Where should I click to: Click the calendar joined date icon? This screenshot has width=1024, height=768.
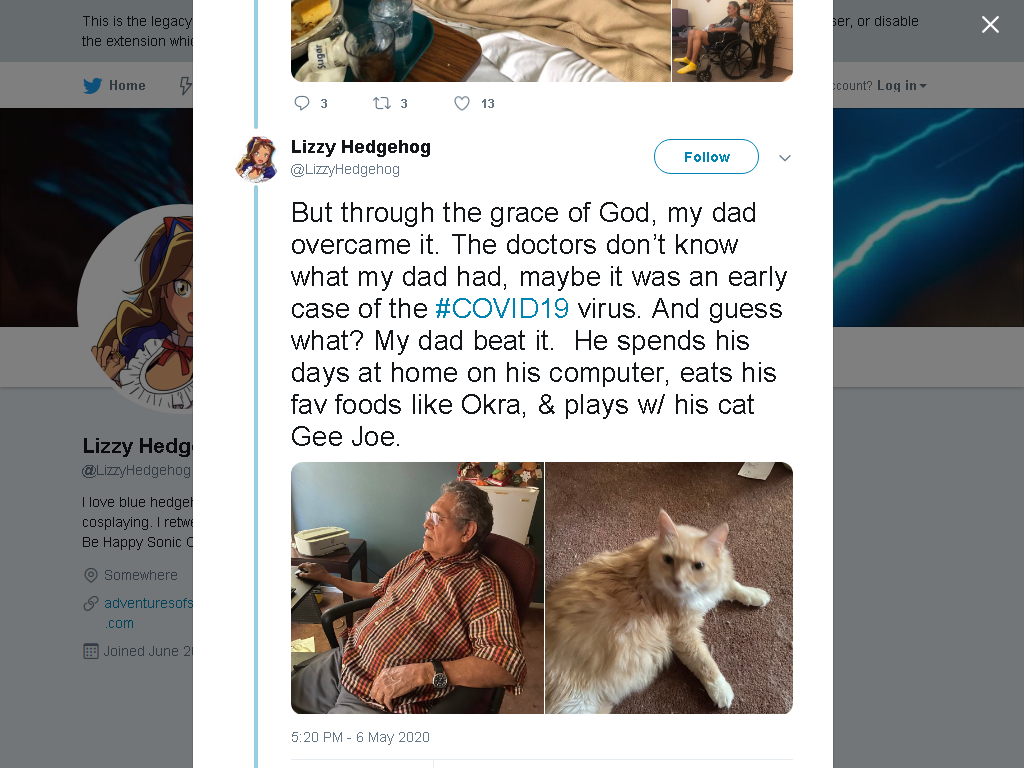click(x=91, y=651)
